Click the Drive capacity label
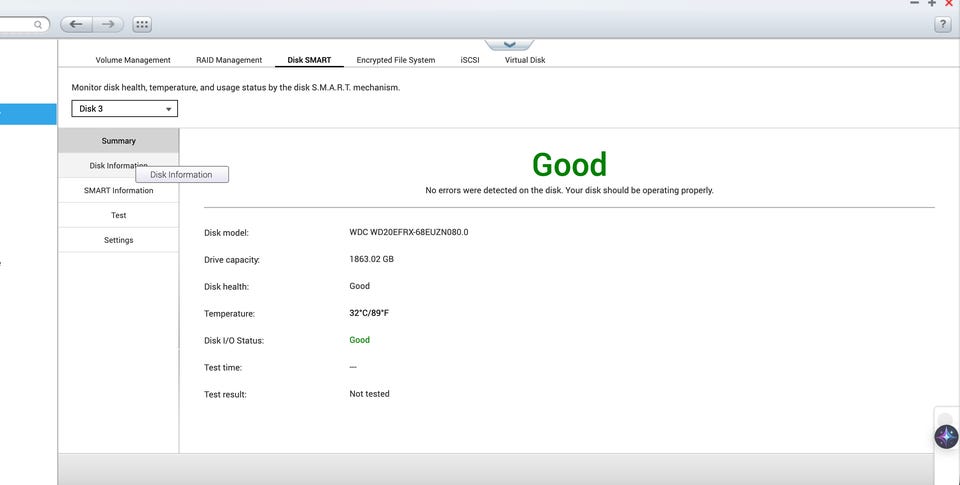 pyautogui.click(x=231, y=260)
